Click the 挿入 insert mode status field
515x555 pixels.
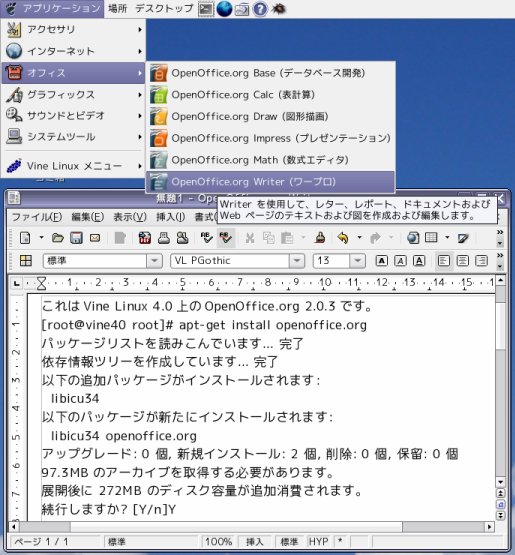point(254,542)
